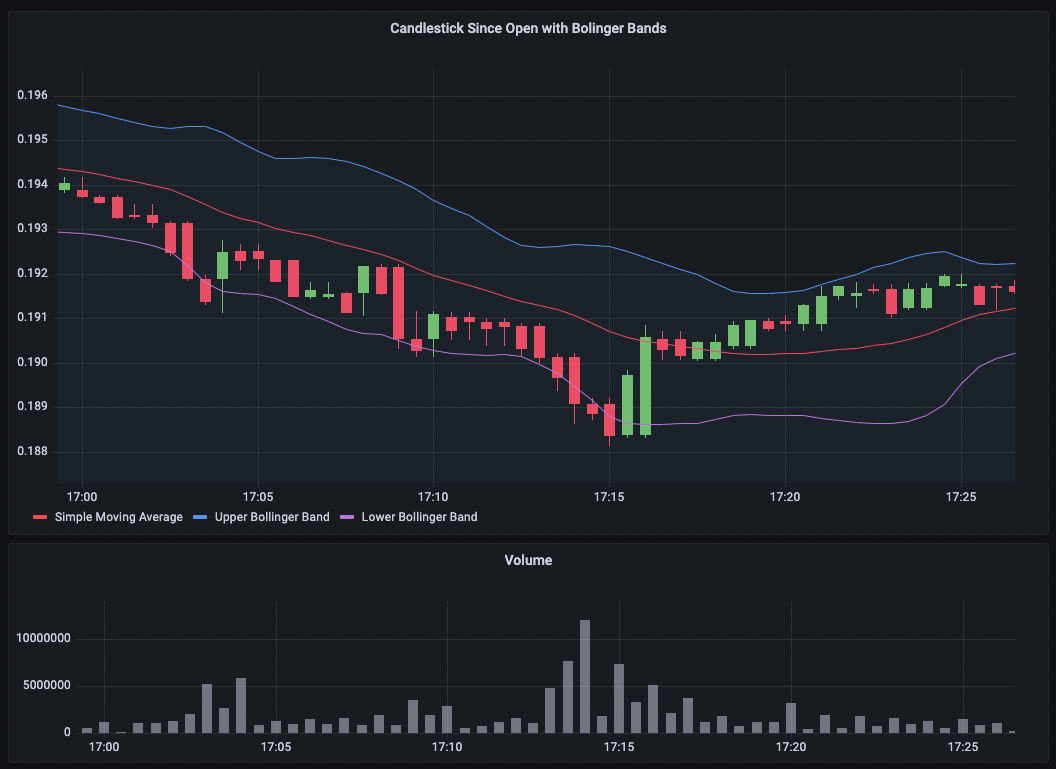The width and height of the screenshot is (1056, 769).
Task: Select the first green candlestick at chart start
Action: click(64, 186)
